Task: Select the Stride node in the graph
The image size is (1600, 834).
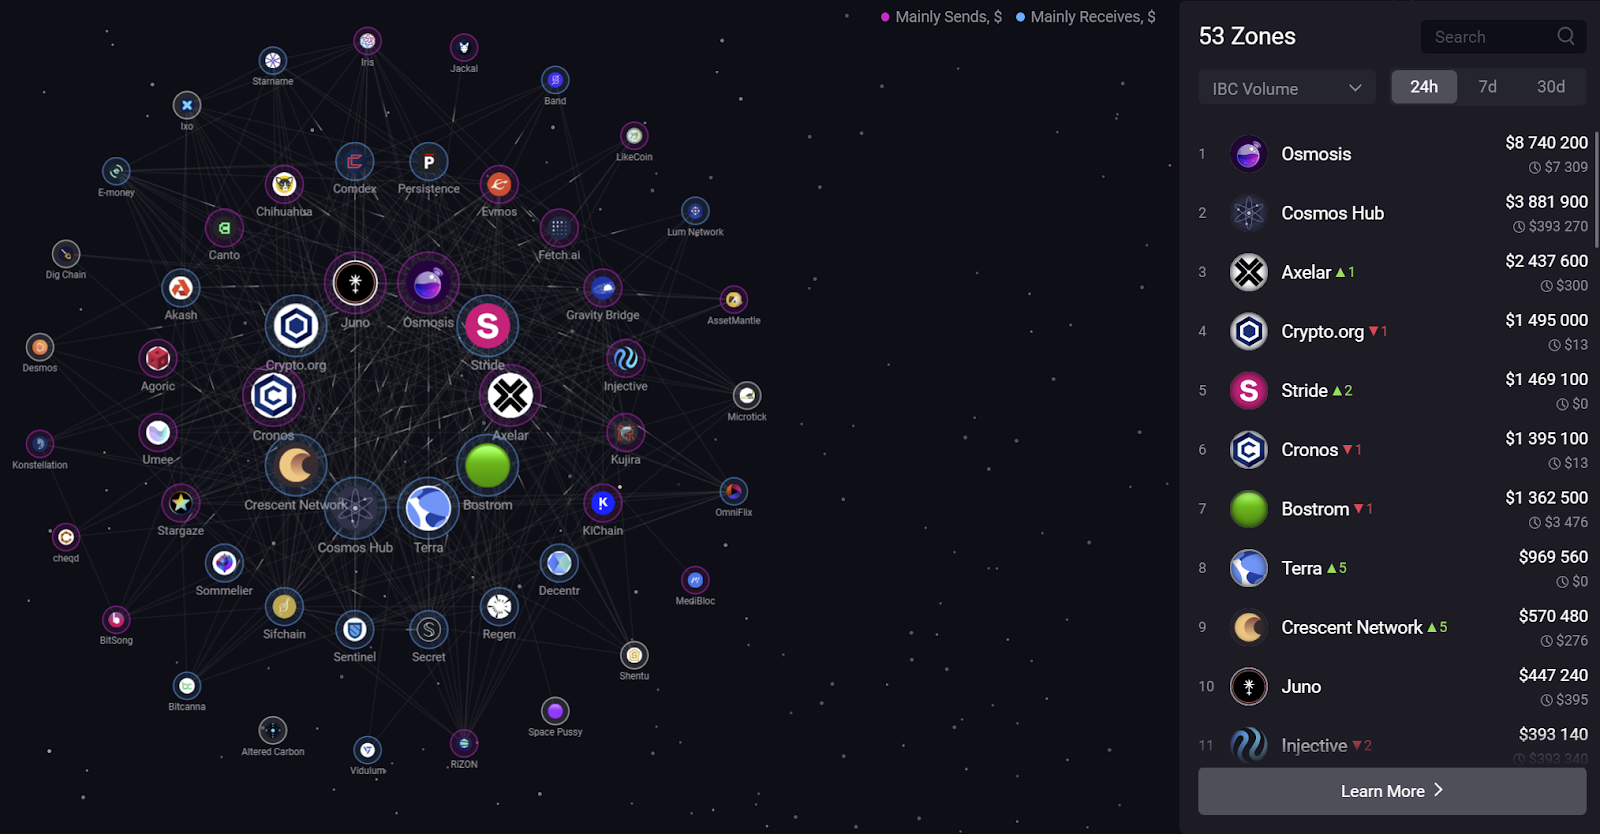Action: coord(488,326)
